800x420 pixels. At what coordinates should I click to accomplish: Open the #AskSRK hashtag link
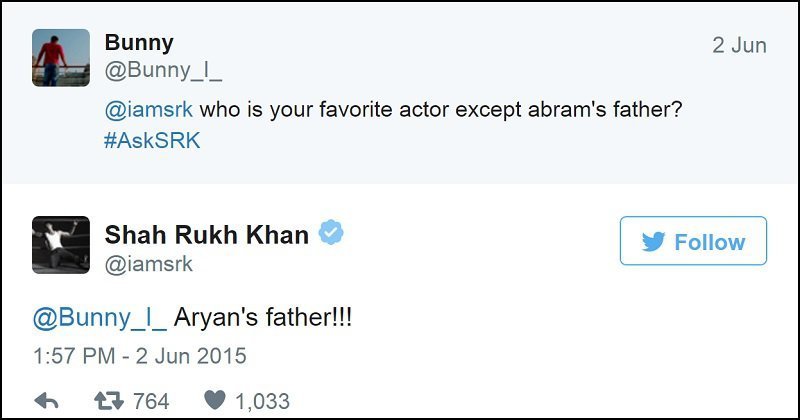[x=152, y=140]
